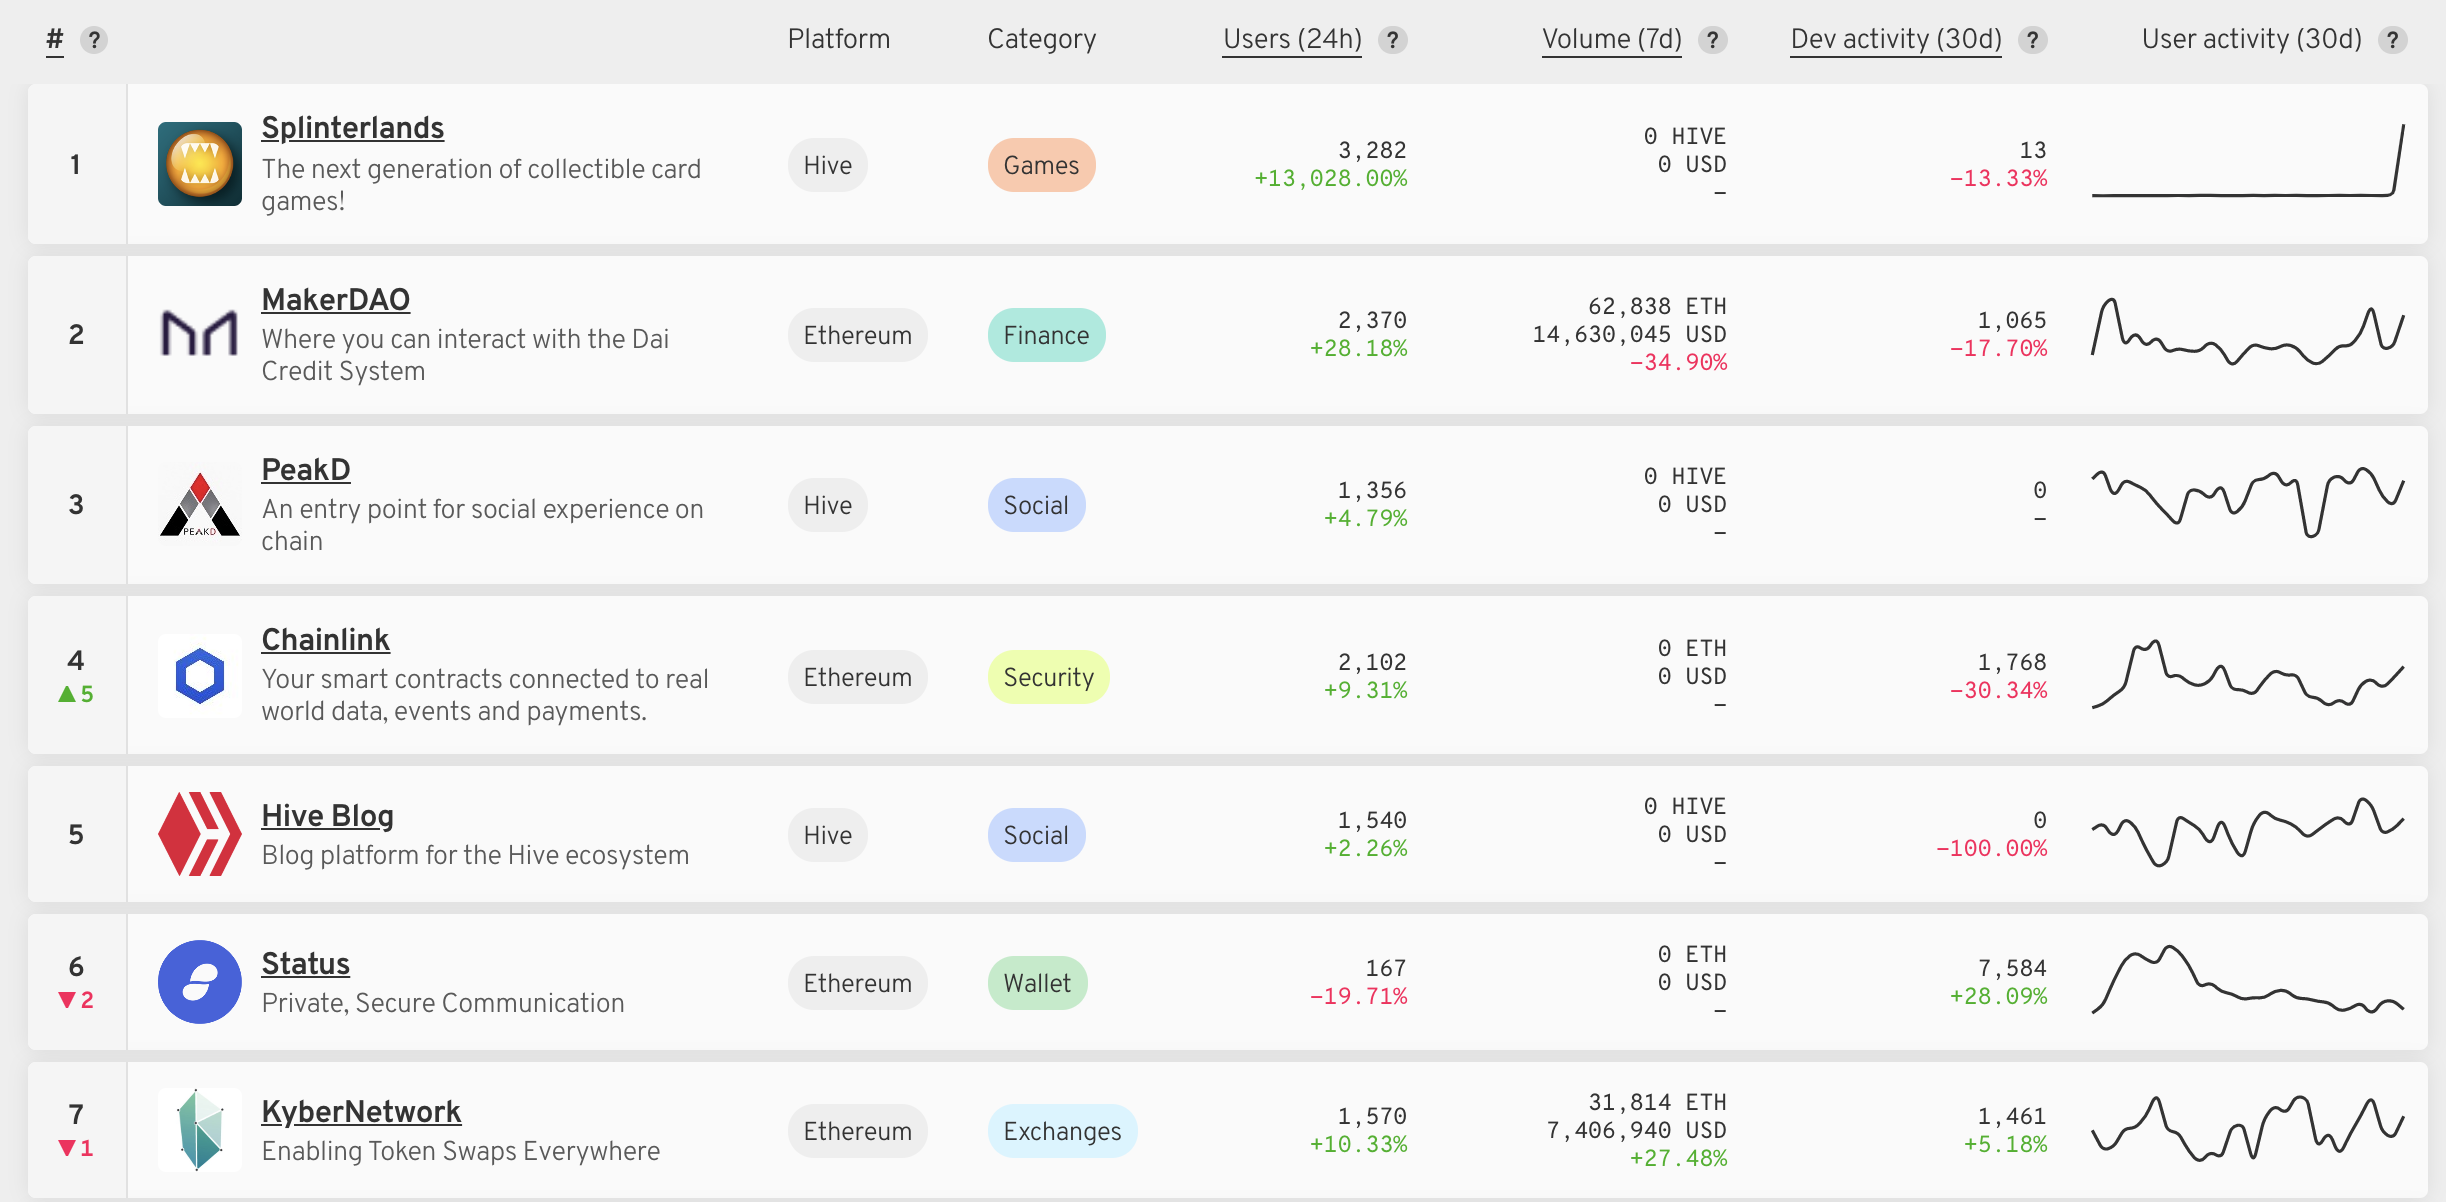2446x1202 pixels.
Task: Select the Security category tag
Action: click(x=1049, y=677)
